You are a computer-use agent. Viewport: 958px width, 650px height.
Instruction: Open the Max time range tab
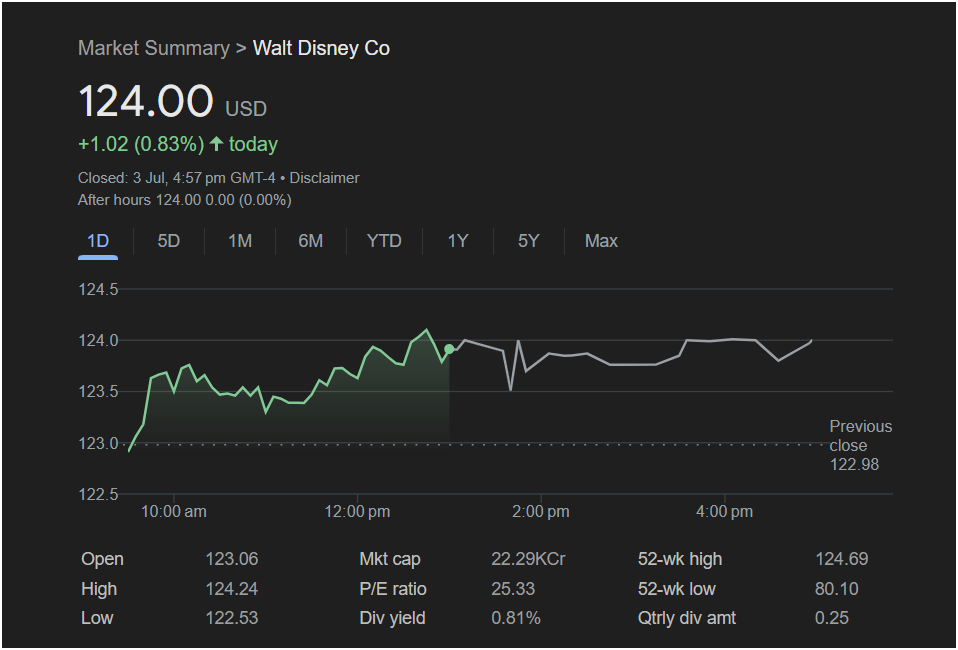pos(601,241)
